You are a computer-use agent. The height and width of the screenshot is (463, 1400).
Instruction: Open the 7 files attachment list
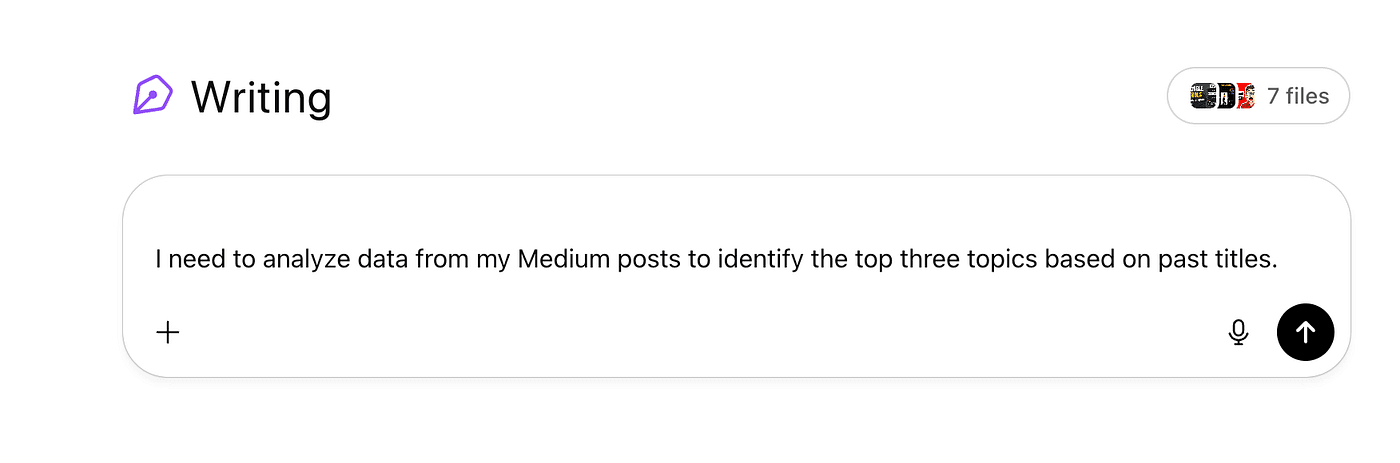1297,96
